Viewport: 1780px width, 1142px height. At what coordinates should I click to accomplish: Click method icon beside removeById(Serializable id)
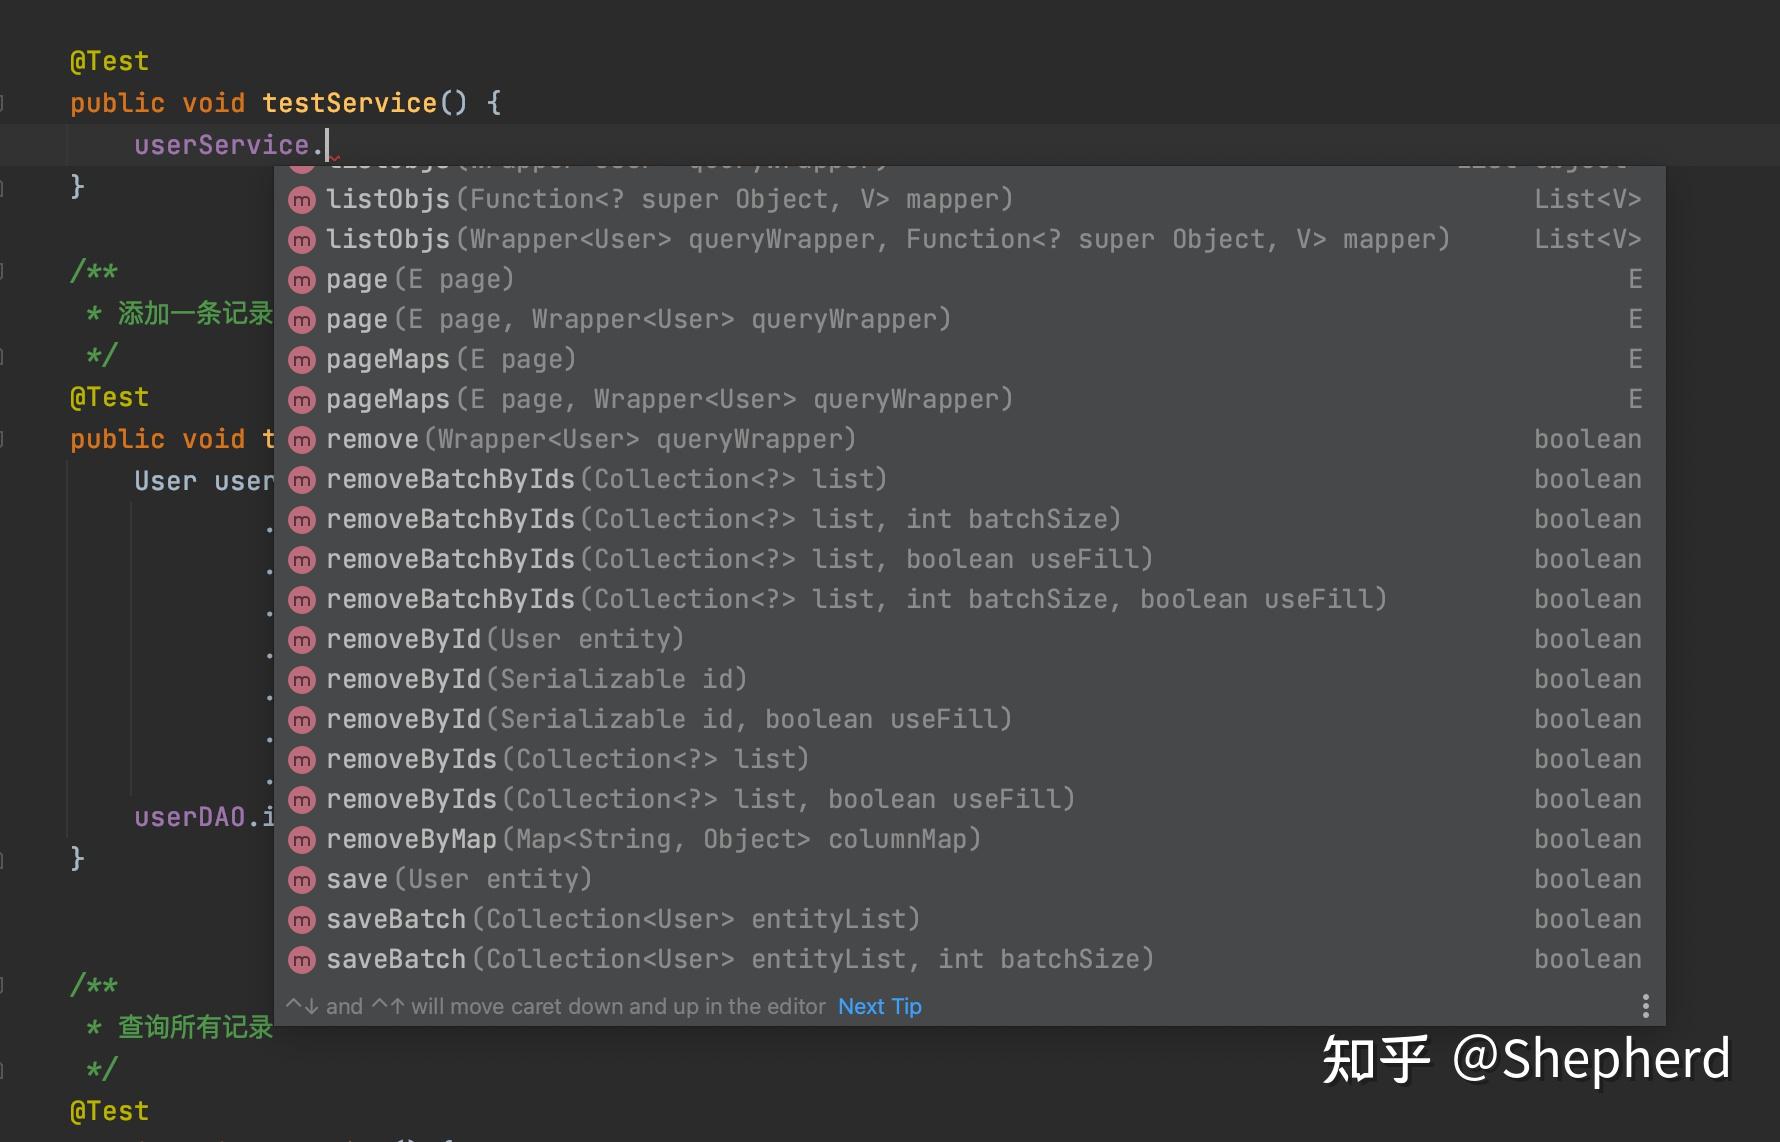pos(301,680)
